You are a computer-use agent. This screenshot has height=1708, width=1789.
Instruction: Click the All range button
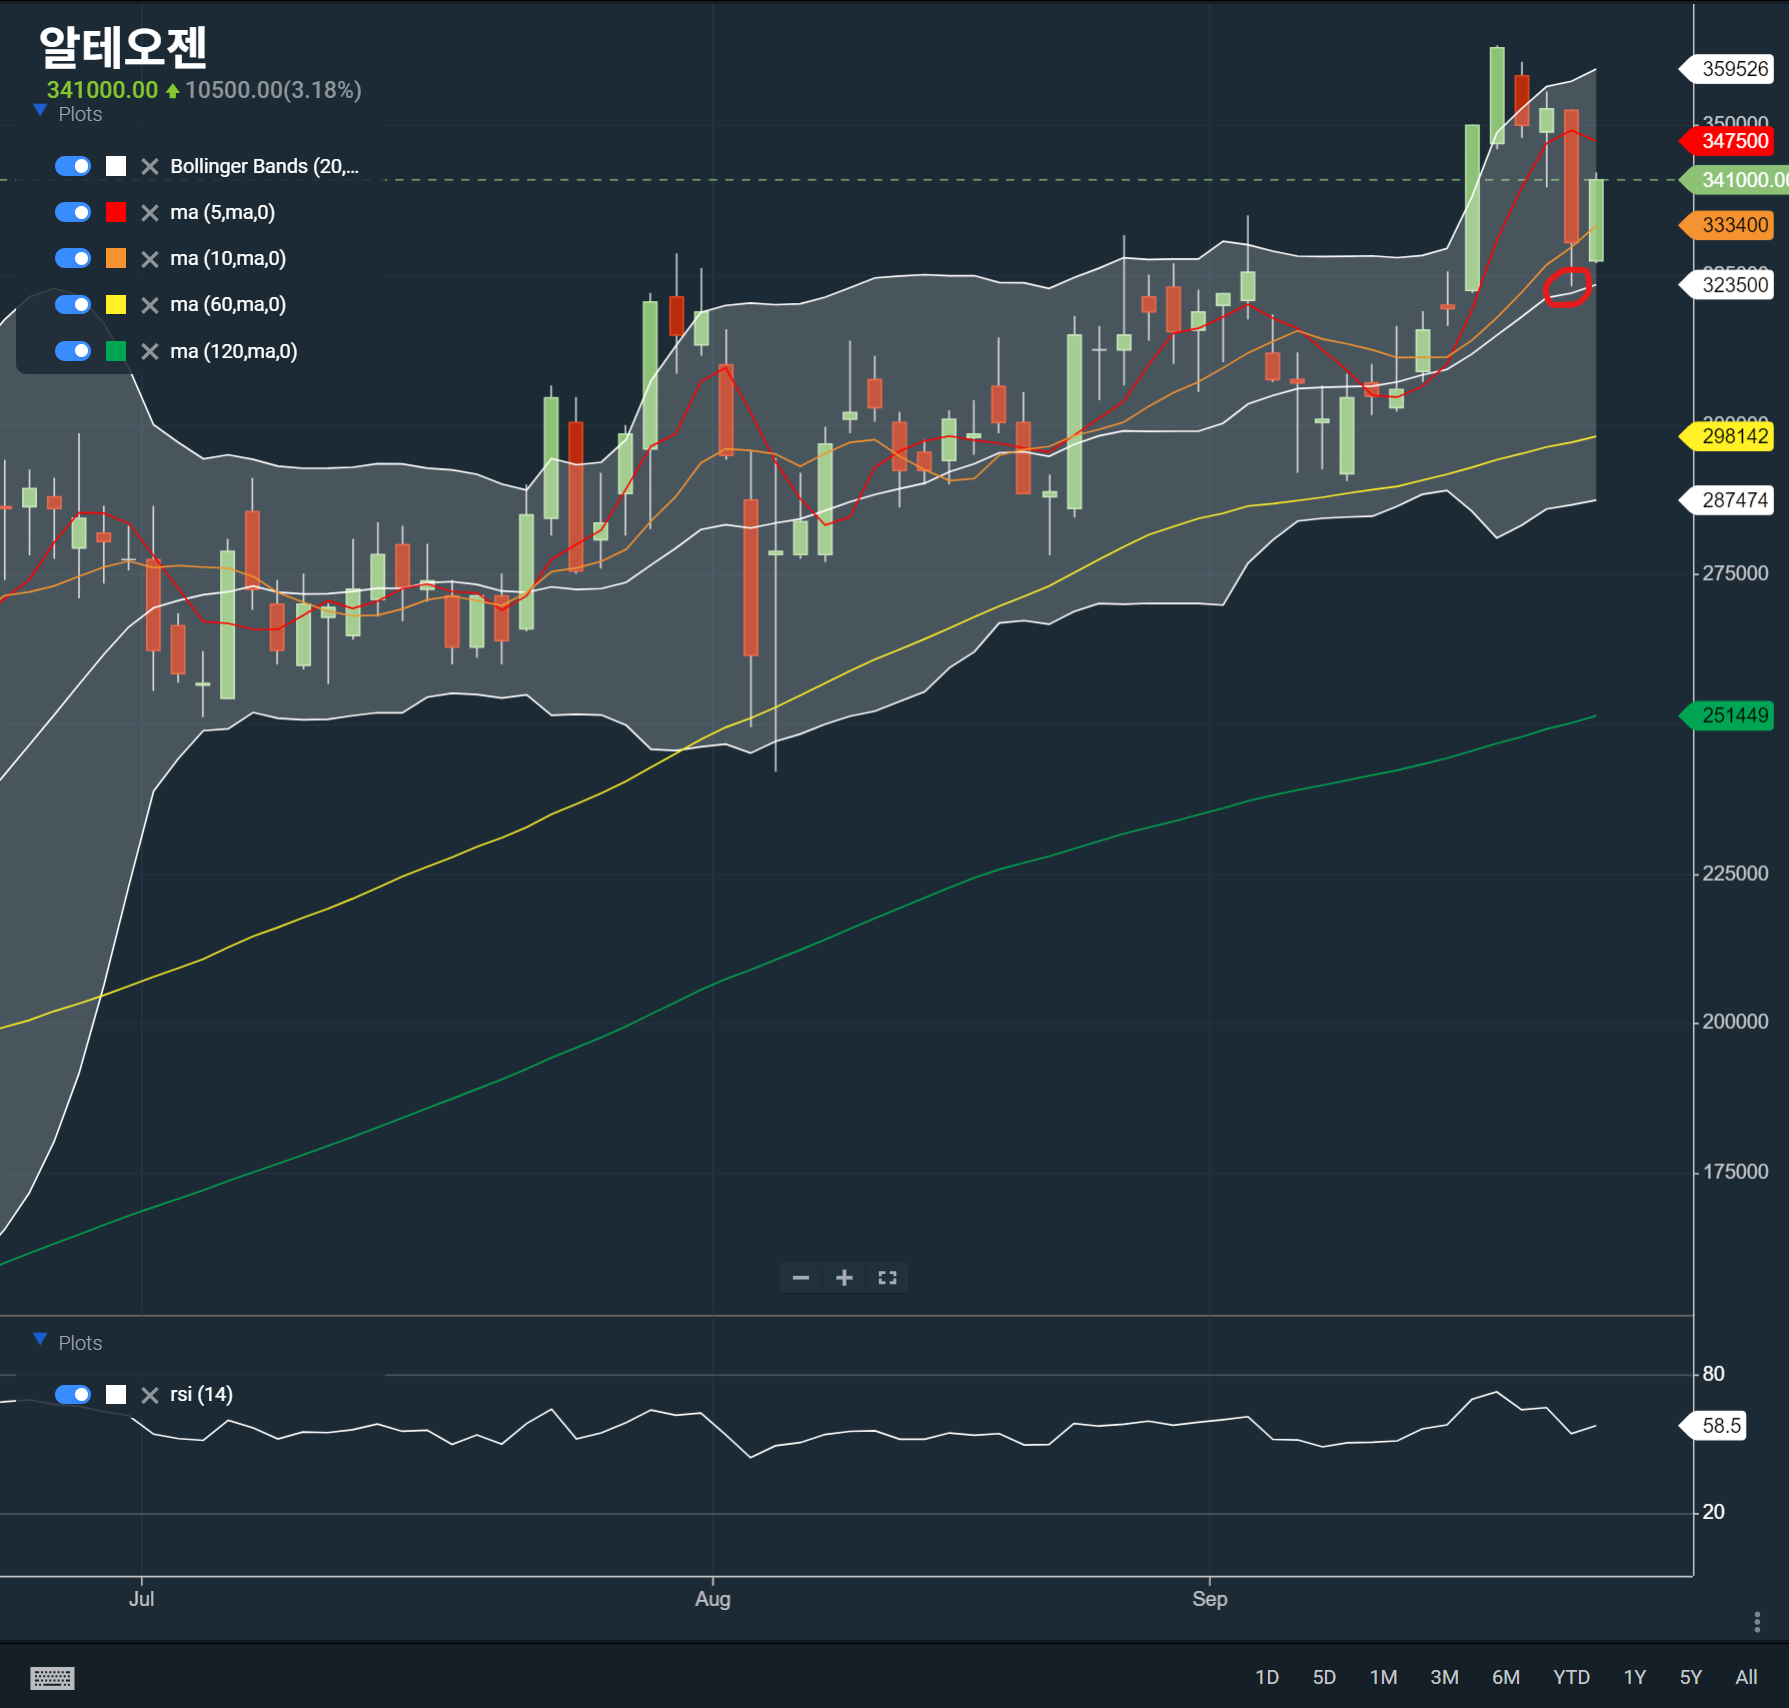(1746, 1677)
